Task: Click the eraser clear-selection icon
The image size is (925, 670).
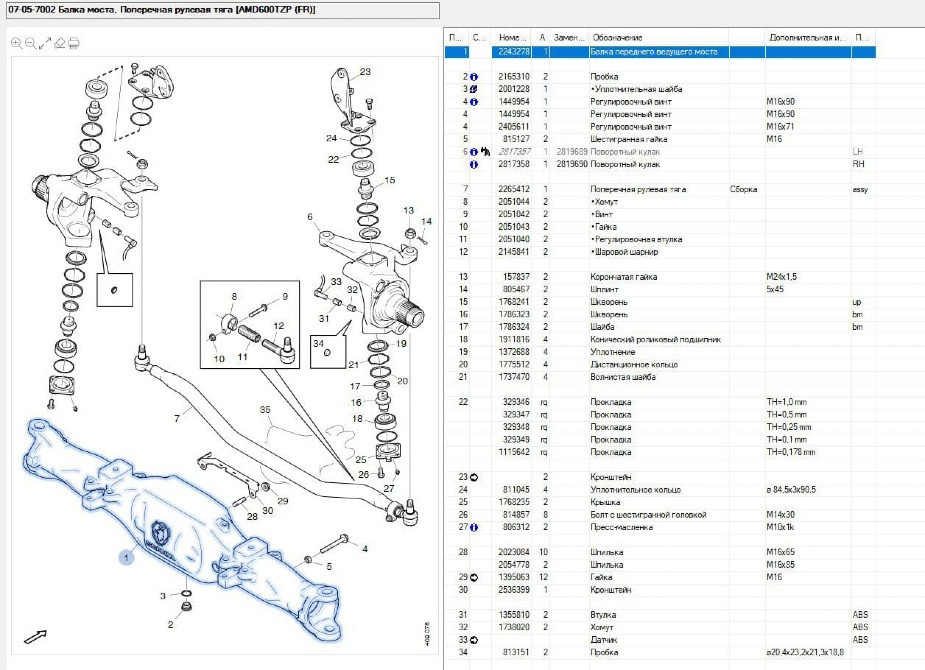Action: click(60, 43)
